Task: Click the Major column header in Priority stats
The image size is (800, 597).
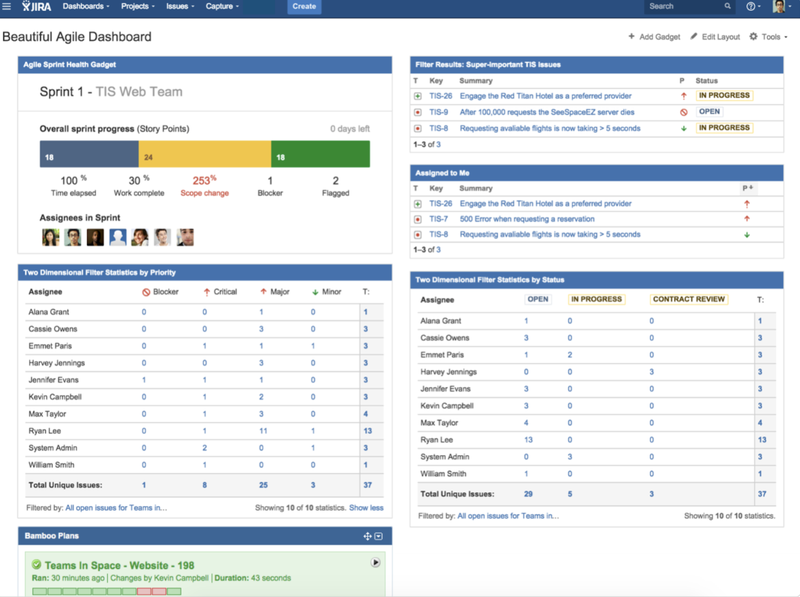Action: coord(274,292)
